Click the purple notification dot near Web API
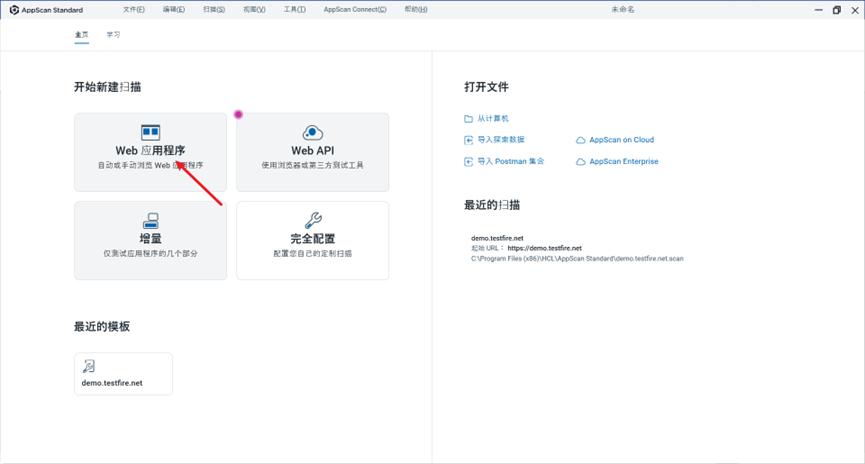This screenshot has width=865, height=464. (238, 114)
